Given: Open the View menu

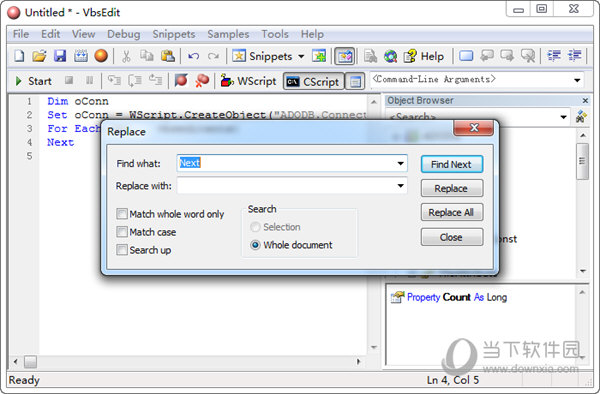Looking at the screenshot, I should [x=83, y=34].
